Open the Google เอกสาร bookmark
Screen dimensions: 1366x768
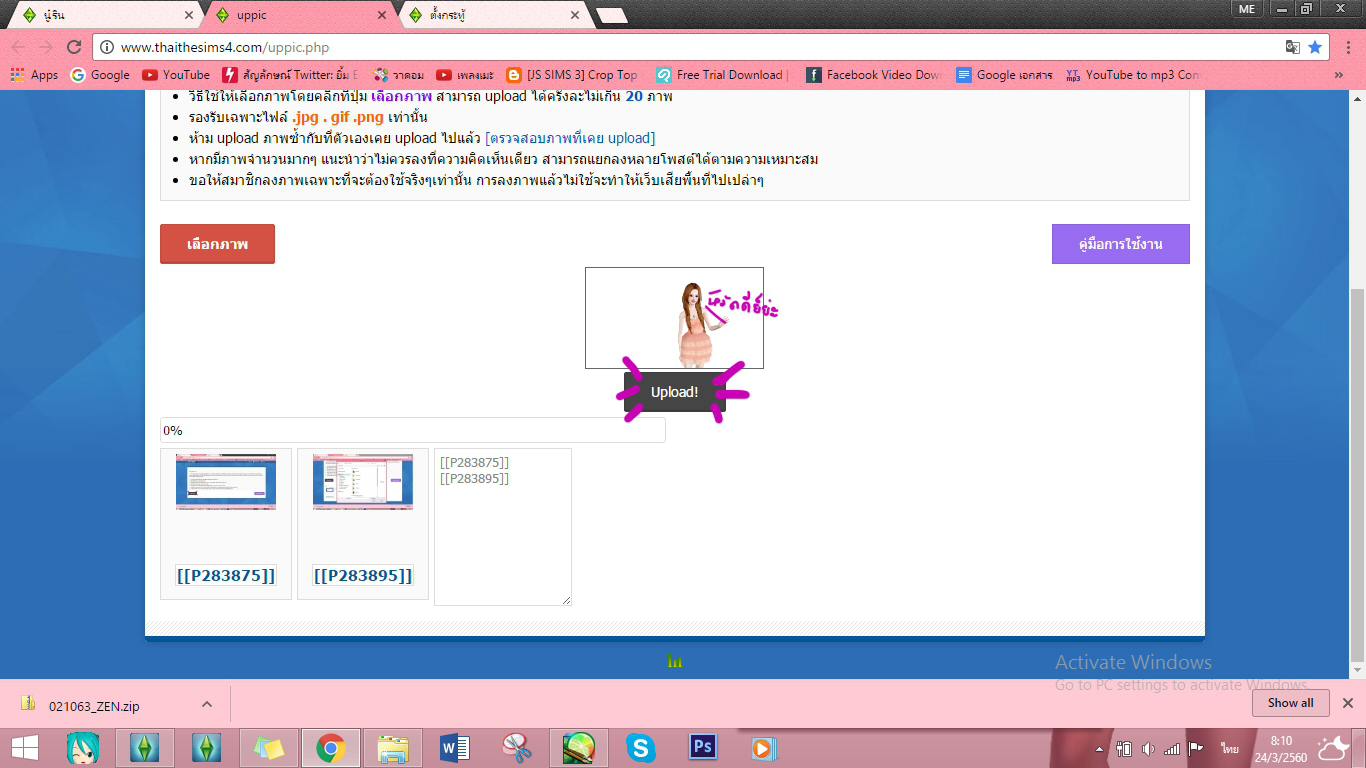pos(1004,75)
